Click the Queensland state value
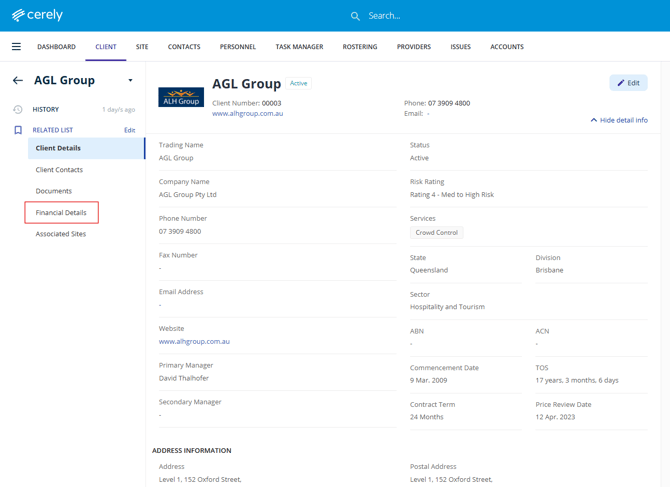Viewport: 670px width, 487px height. [x=429, y=270]
